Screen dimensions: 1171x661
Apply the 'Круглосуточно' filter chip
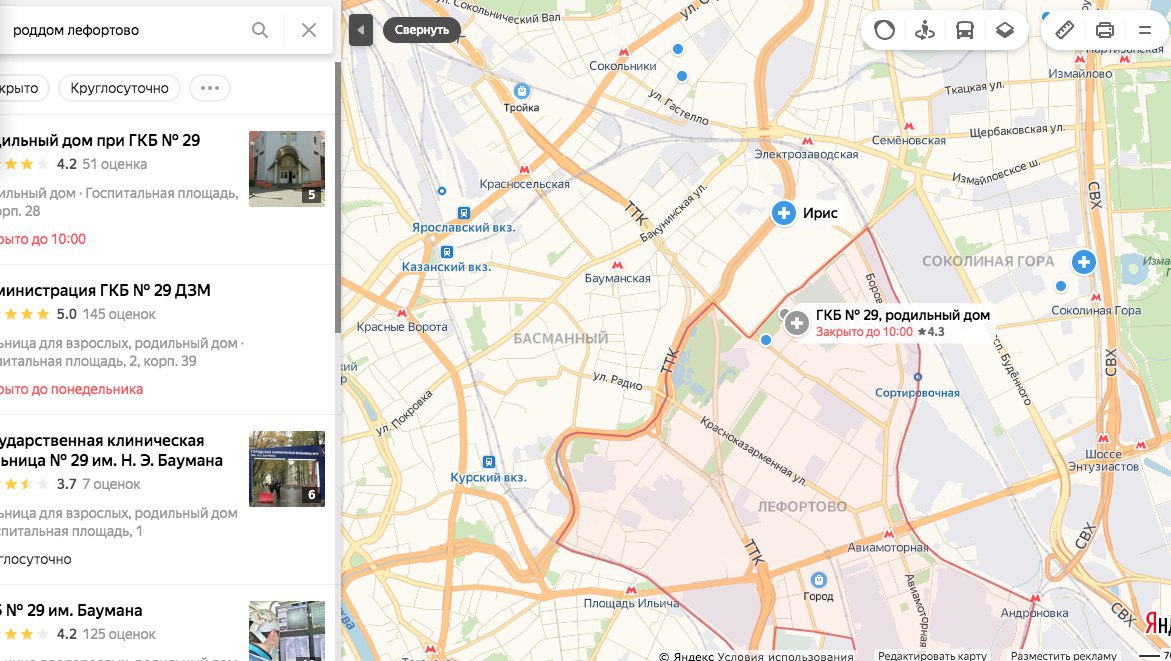119,88
